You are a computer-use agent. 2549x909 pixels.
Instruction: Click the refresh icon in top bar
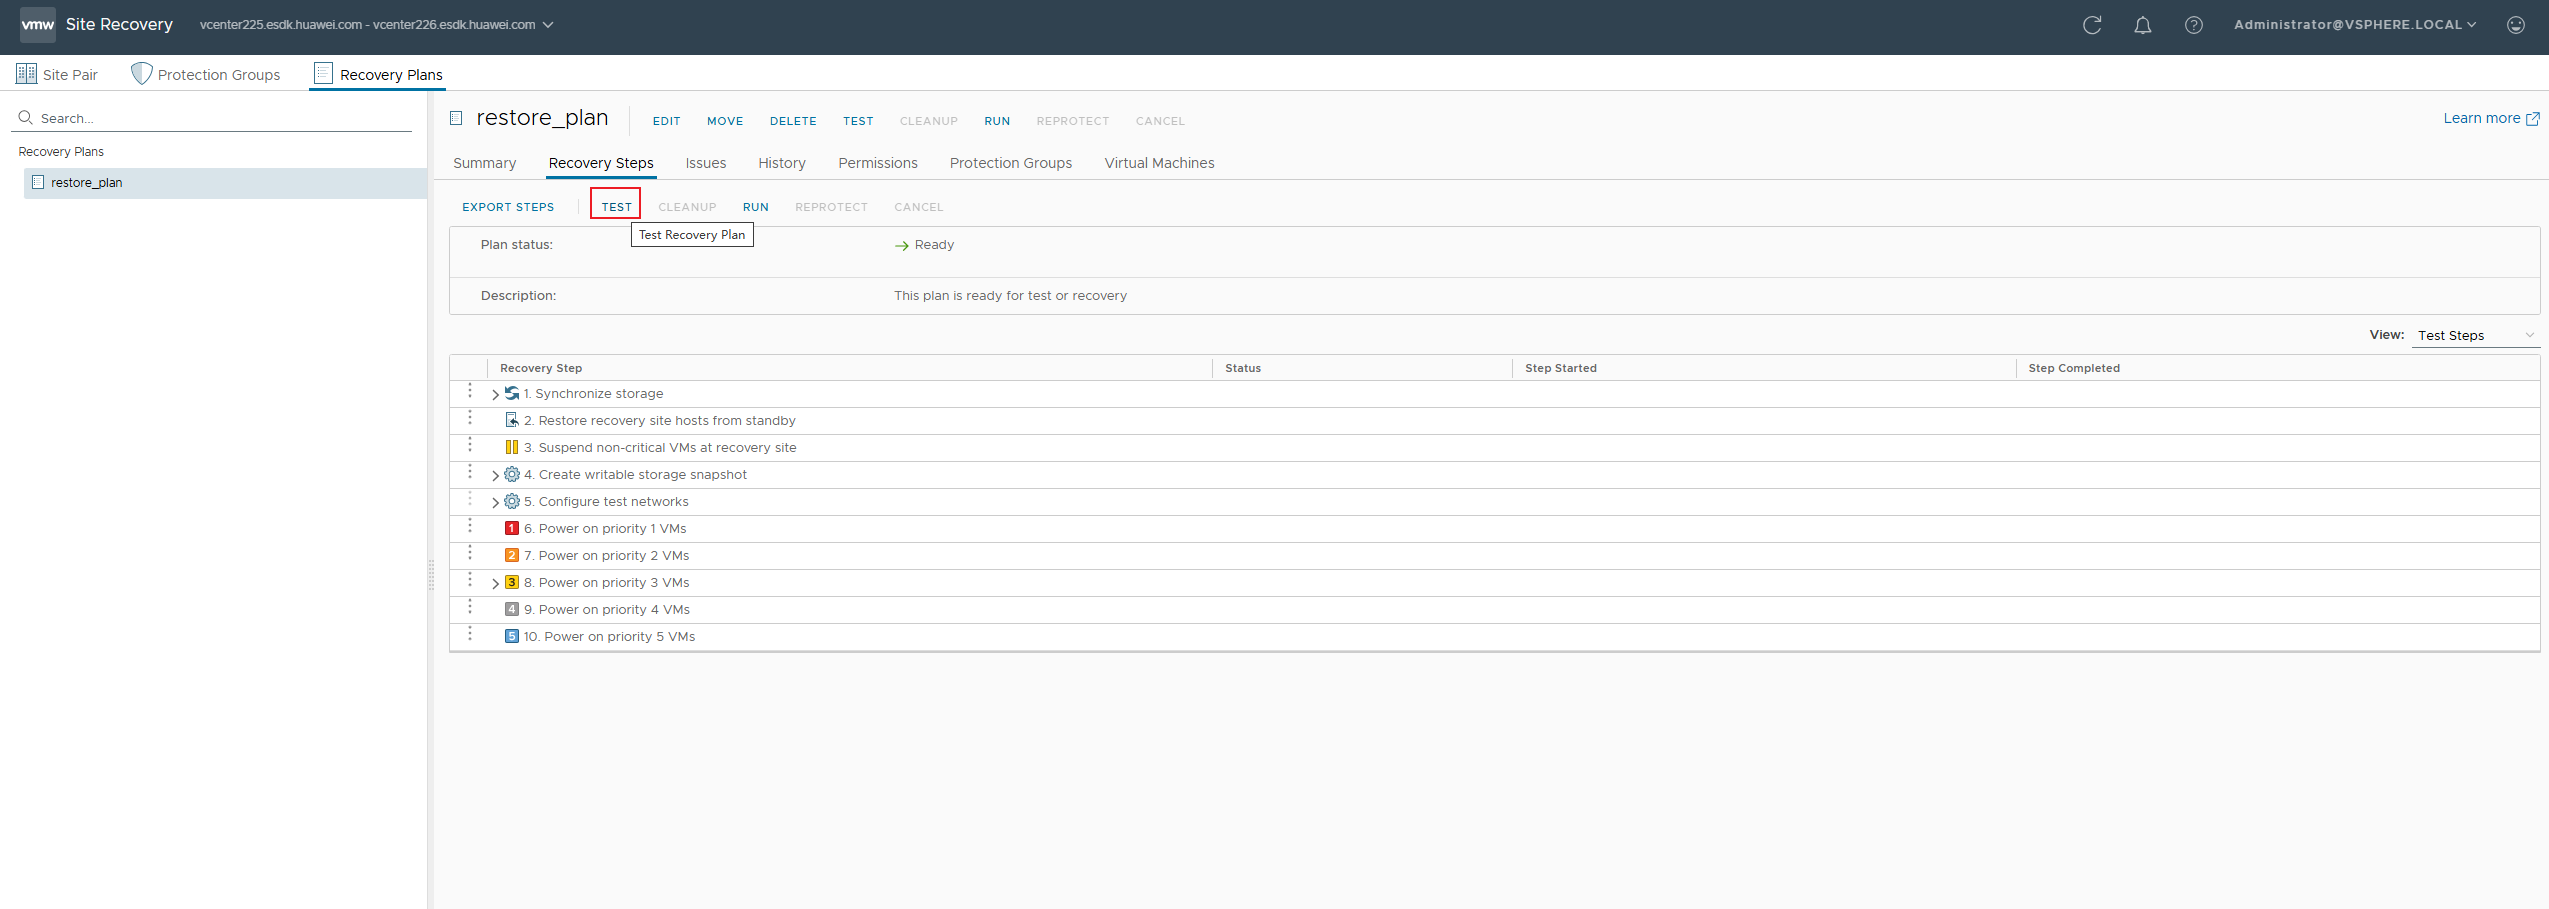click(x=2091, y=25)
